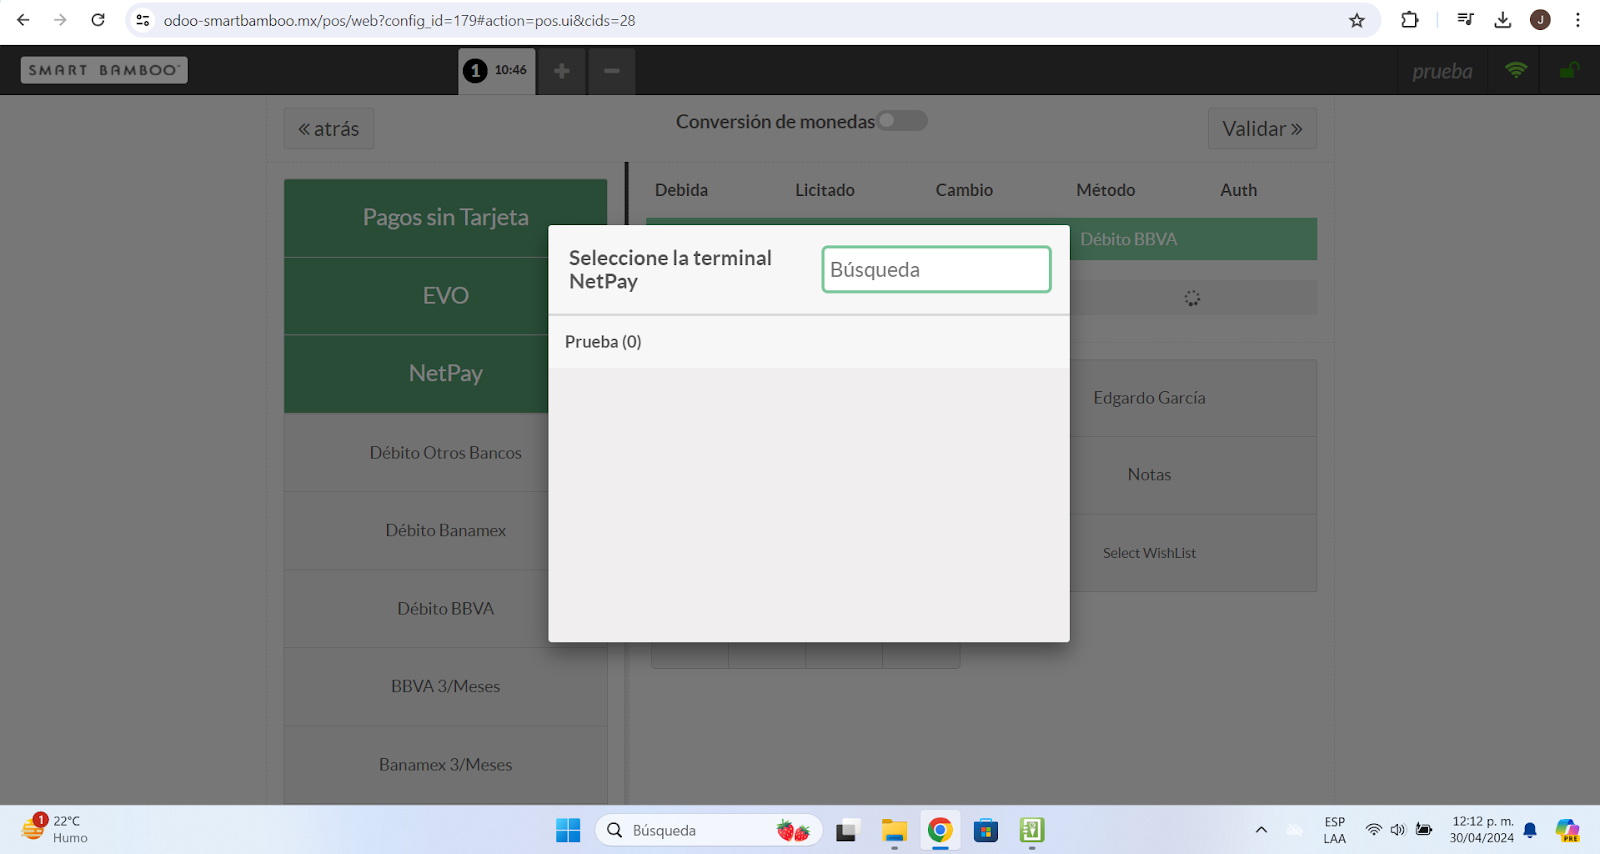Viewport: 1600px width, 854px height.
Task: Open Chrome three-dot menu
Action: point(1578,20)
